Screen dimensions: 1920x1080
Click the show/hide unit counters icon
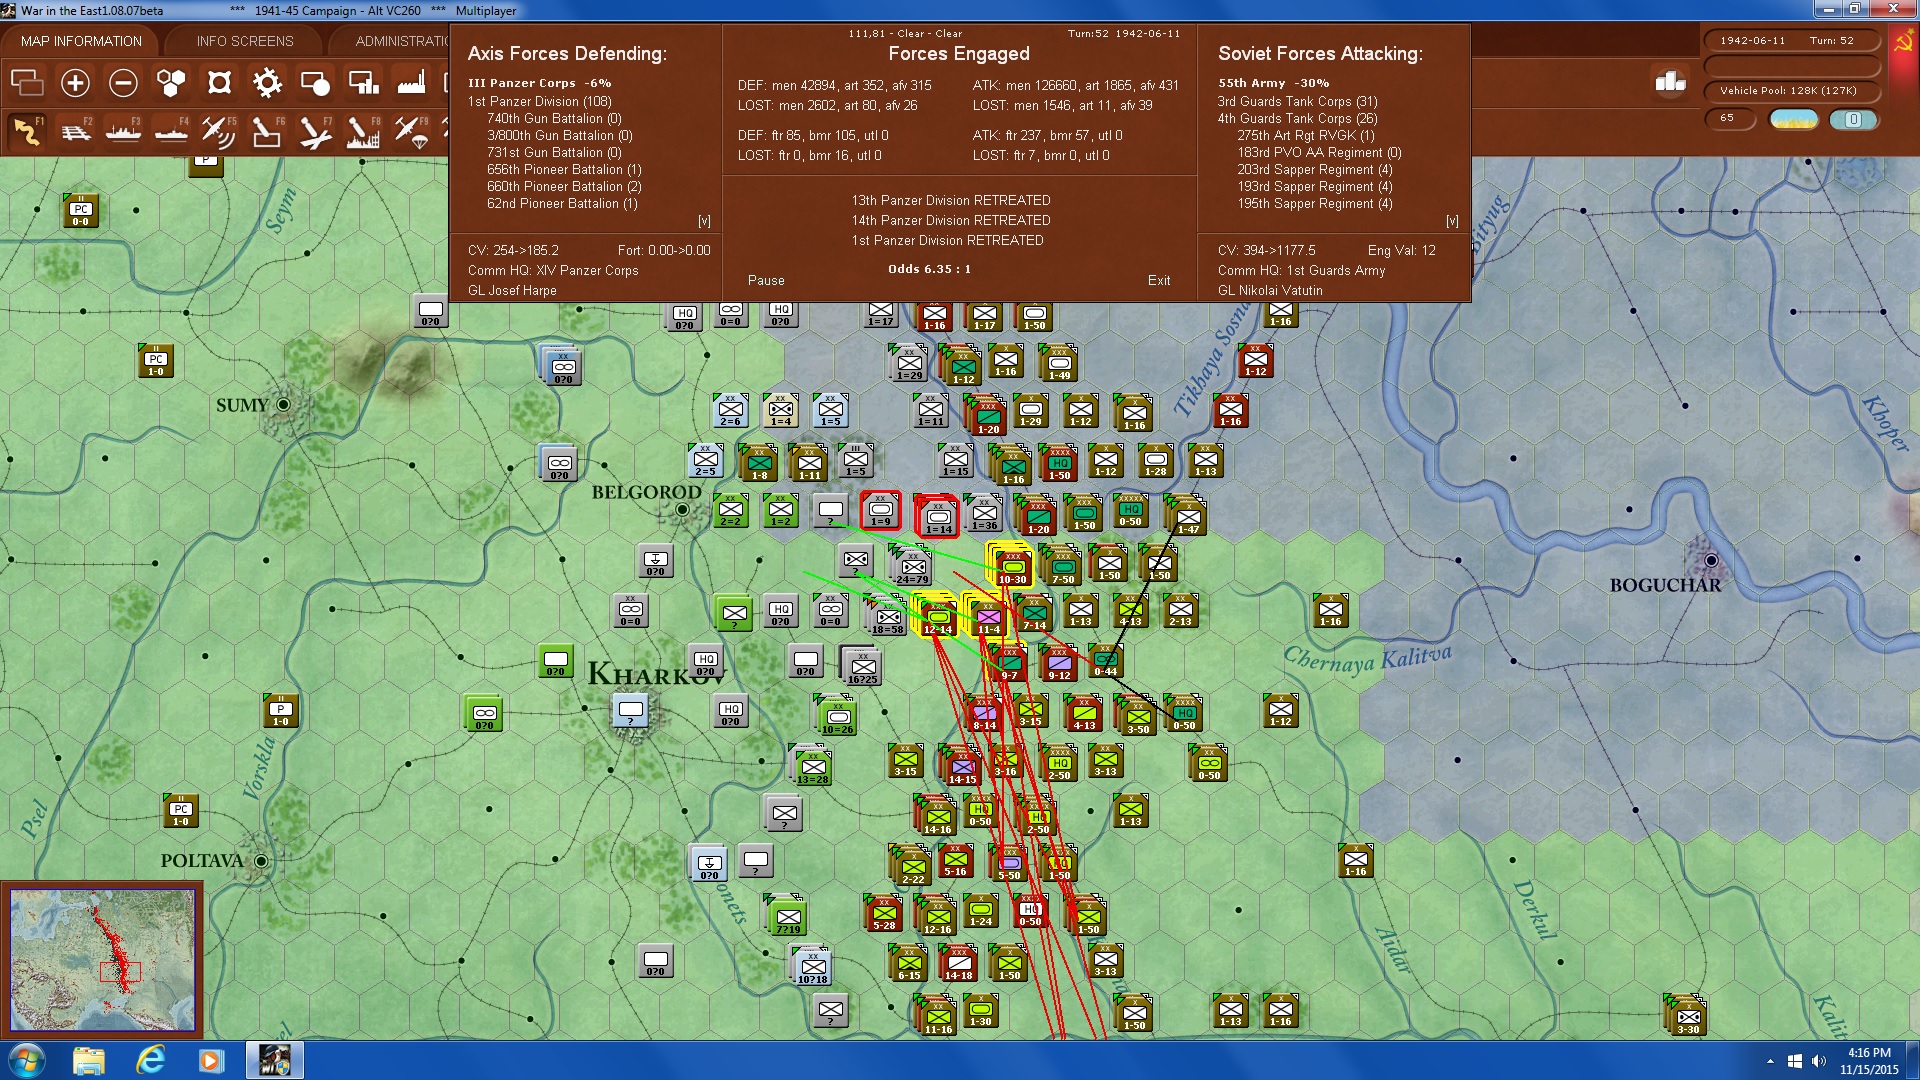tap(27, 82)
